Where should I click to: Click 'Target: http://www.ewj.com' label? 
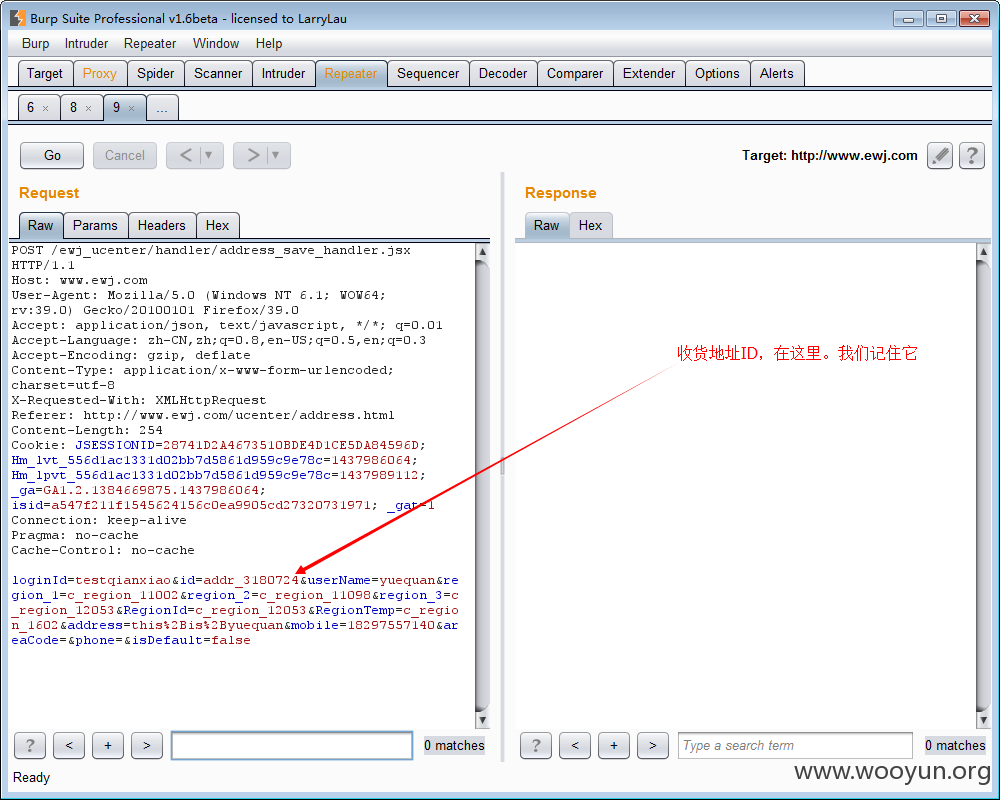coord(829,156)
